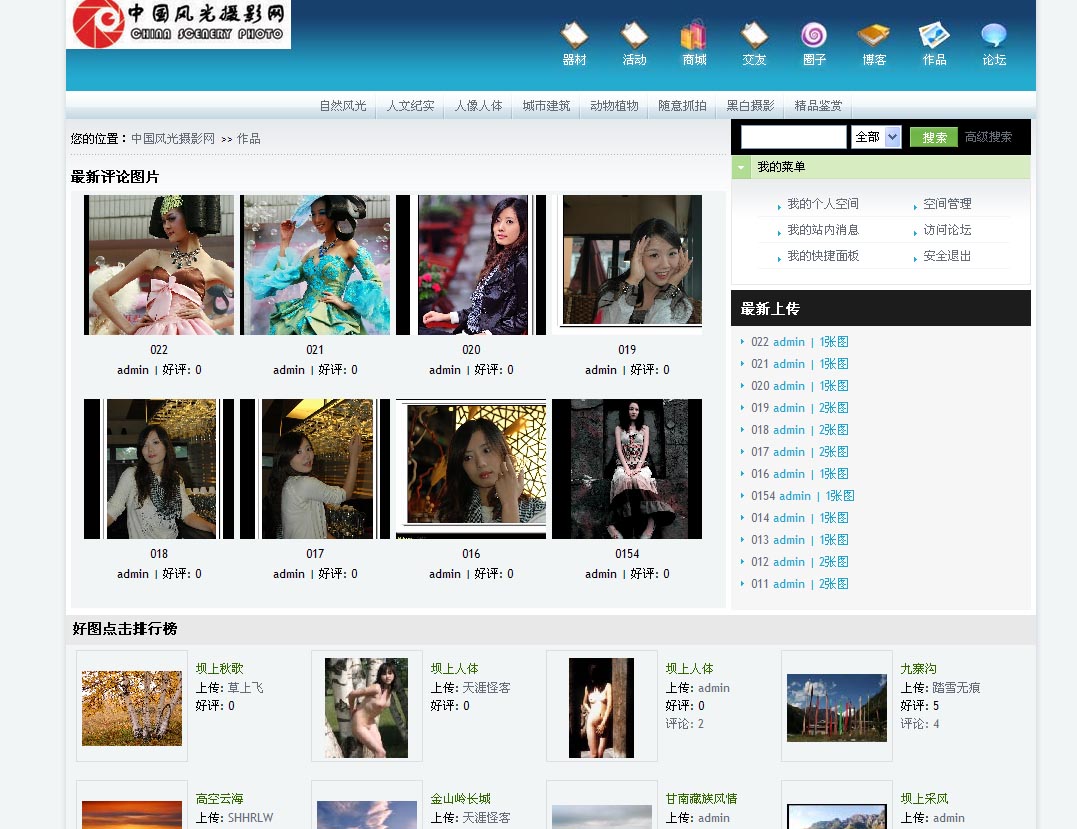Click admin link beside 016 in 最新上传

789,474
